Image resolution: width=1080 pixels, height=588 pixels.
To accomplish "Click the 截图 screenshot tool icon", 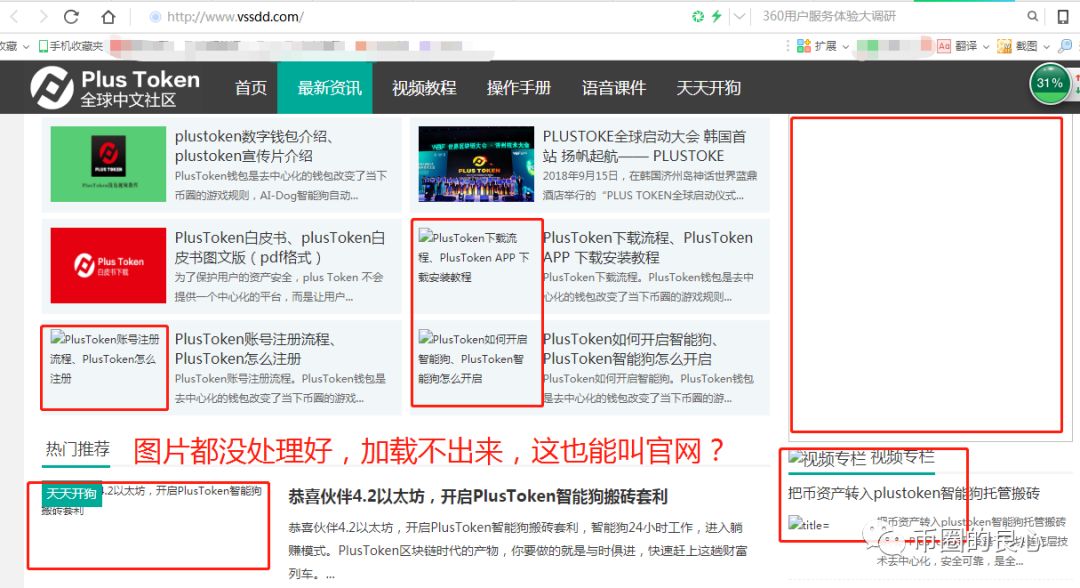I will (x=1004, y=46).
